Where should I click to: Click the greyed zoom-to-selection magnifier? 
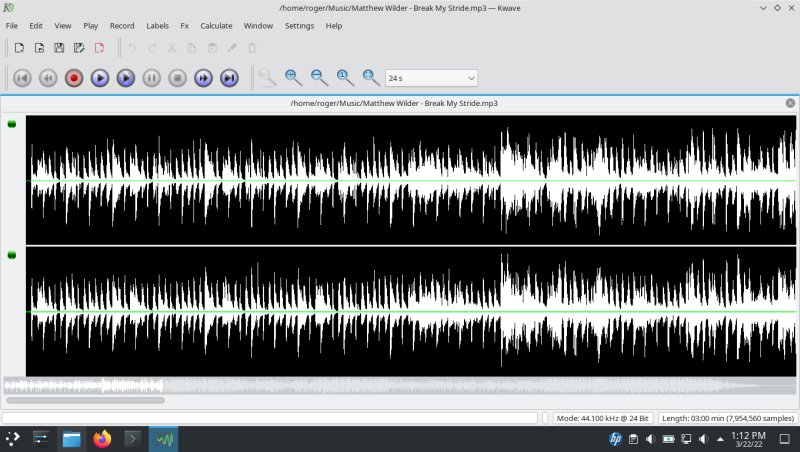tap(267, 78)
